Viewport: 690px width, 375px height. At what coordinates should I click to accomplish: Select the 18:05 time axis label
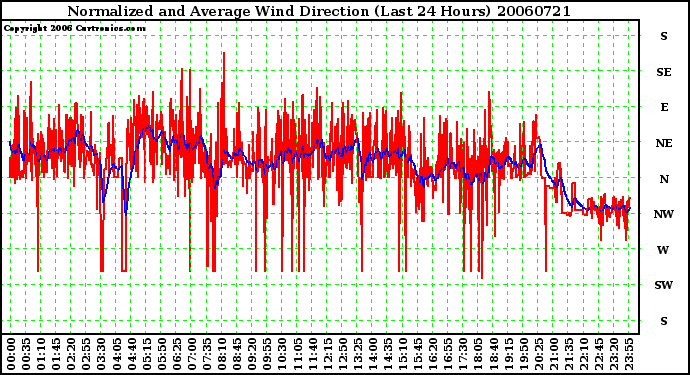point(478,354)
